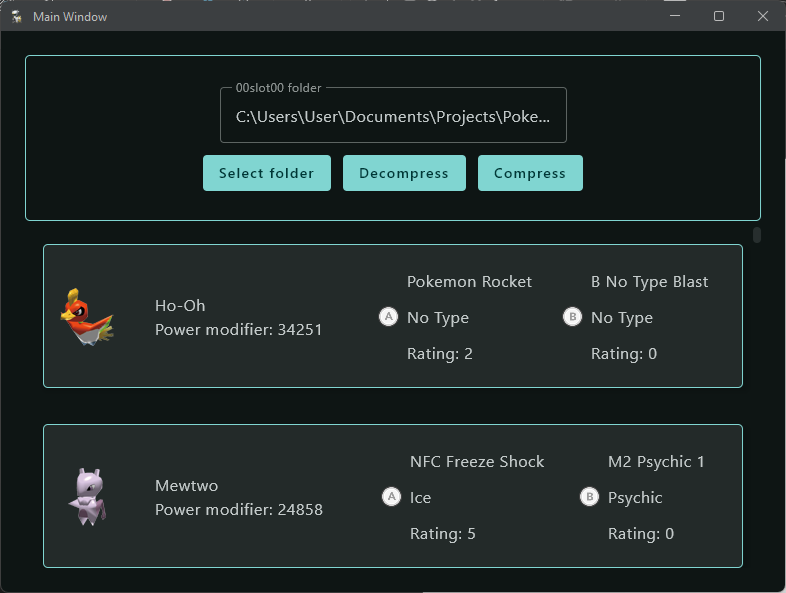Image resolution: width=786 pixels, height=593 pixels.
Task: Minimize the Main Window
Action: coord(675,16)
